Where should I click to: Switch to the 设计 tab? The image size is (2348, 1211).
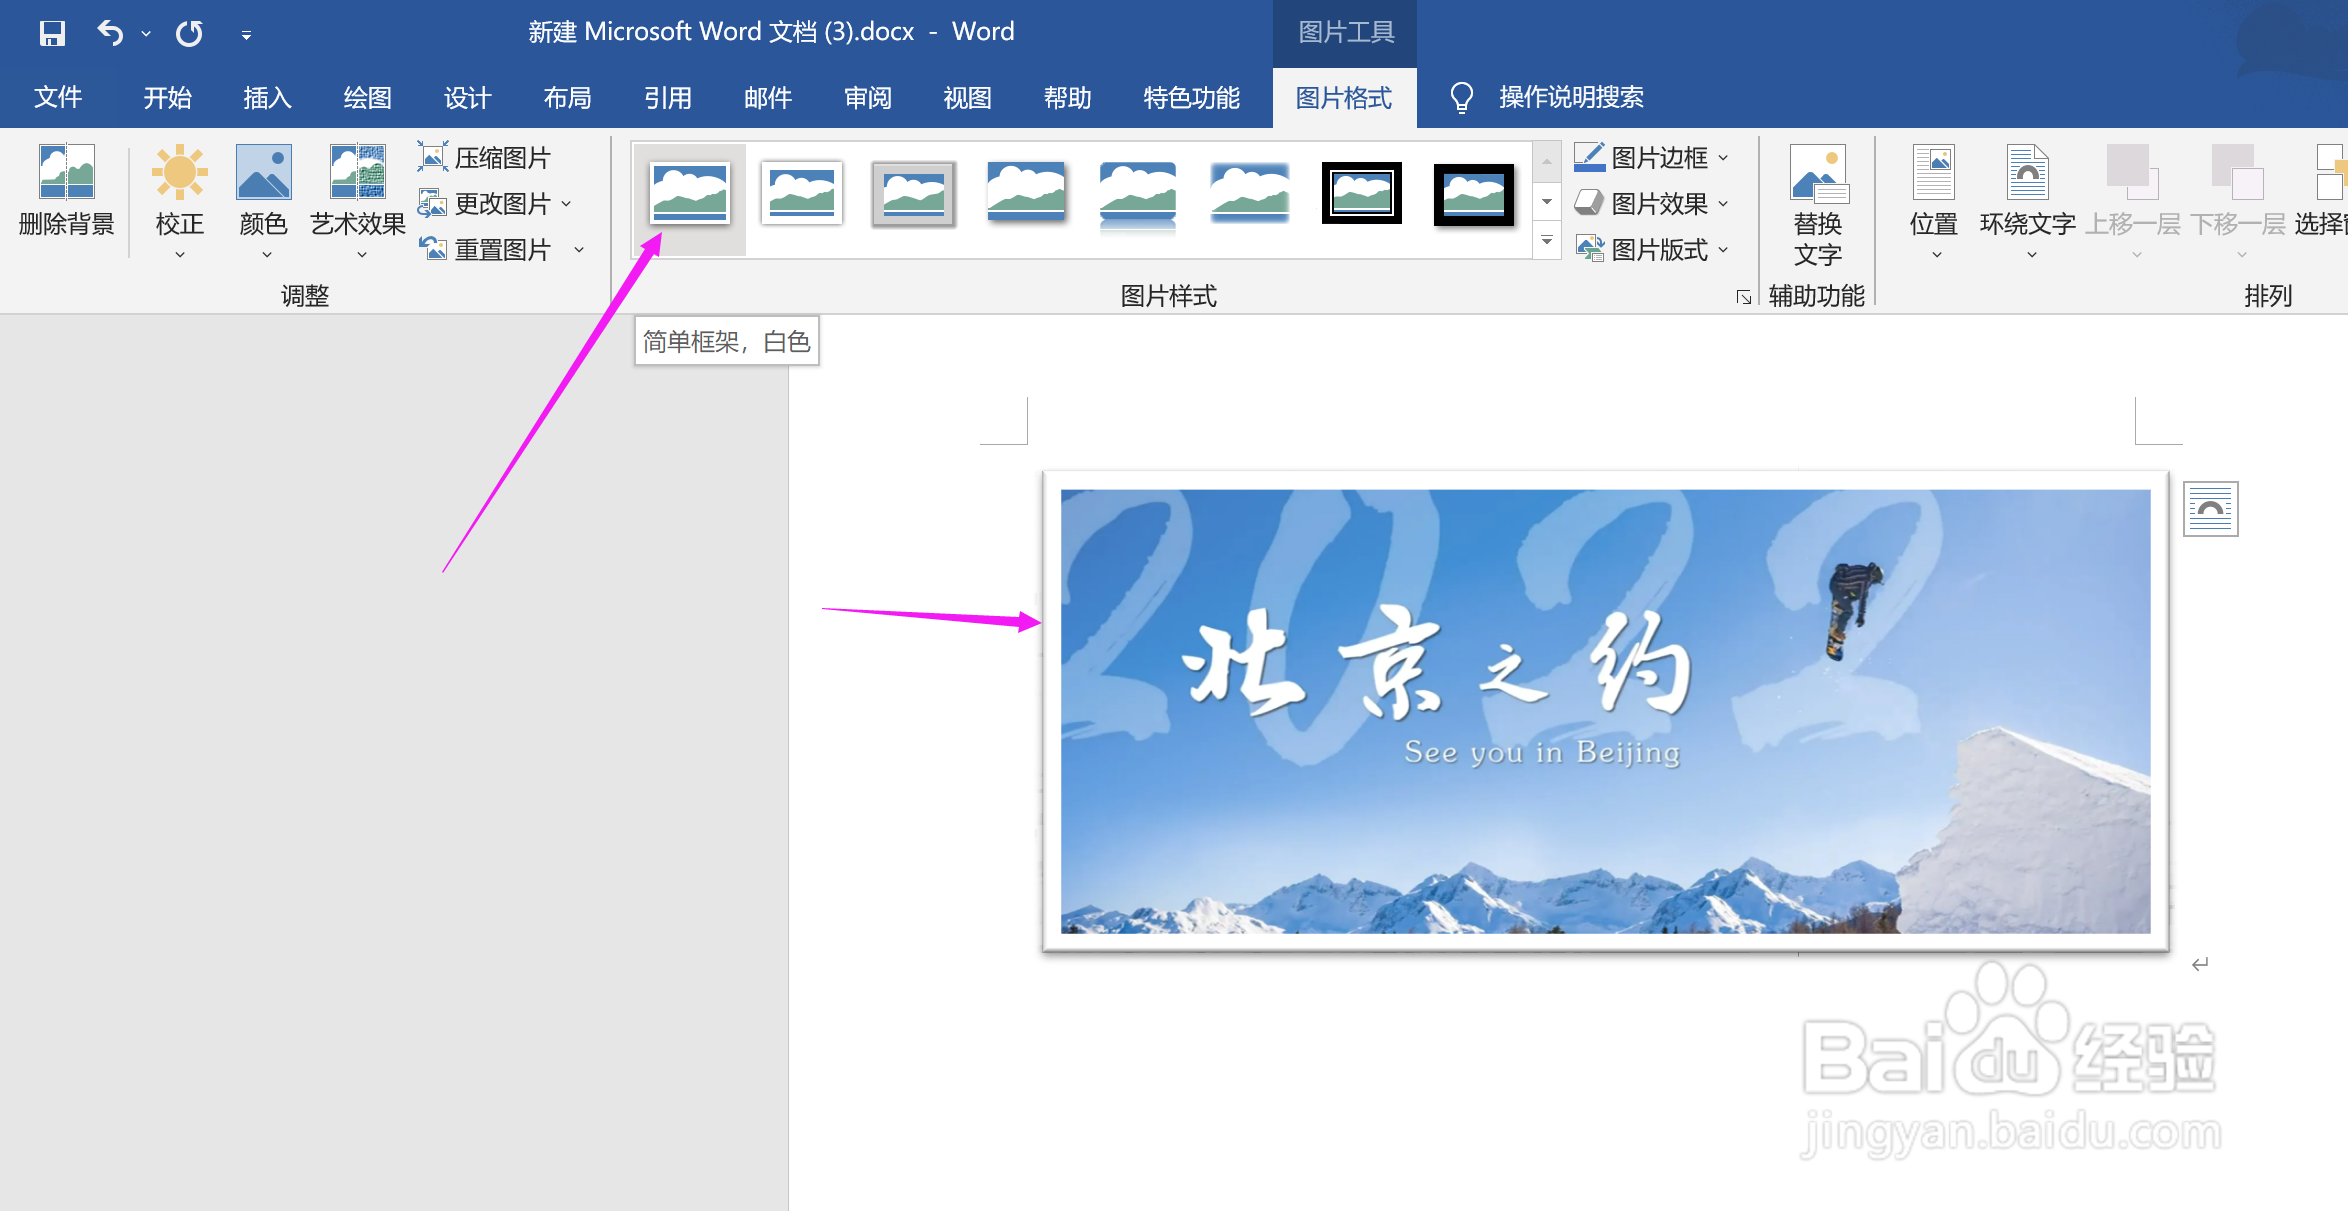[x=467, y=97]
